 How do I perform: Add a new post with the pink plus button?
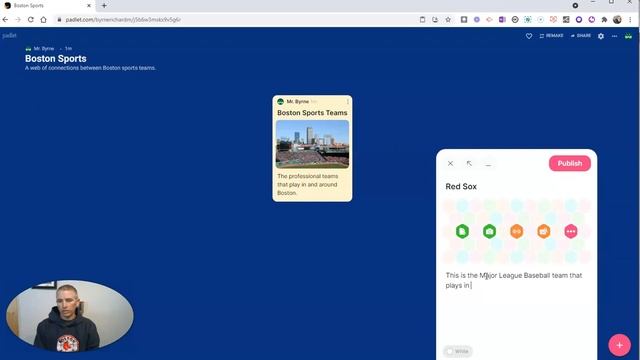point(619,345)
